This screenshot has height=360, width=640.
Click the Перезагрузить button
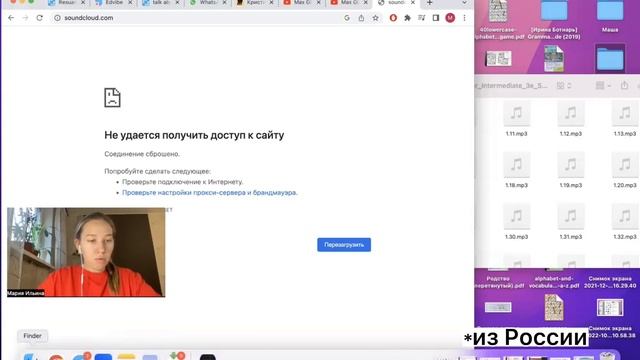pyautogui.click(x=344, y=245)
